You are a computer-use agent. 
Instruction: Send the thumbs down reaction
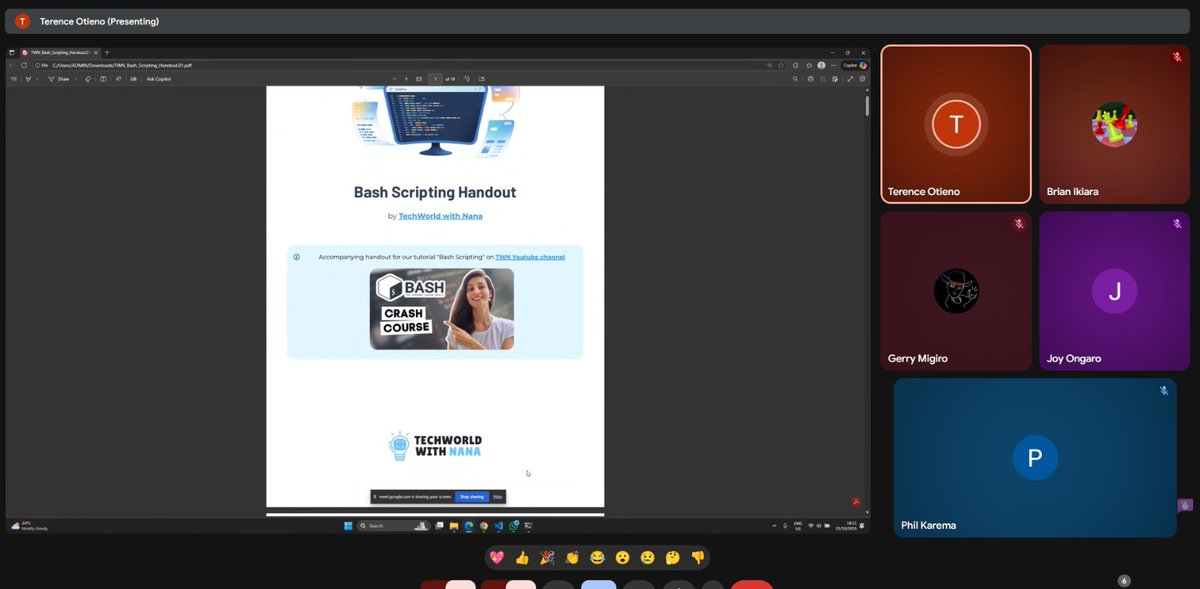click(698, 558)
